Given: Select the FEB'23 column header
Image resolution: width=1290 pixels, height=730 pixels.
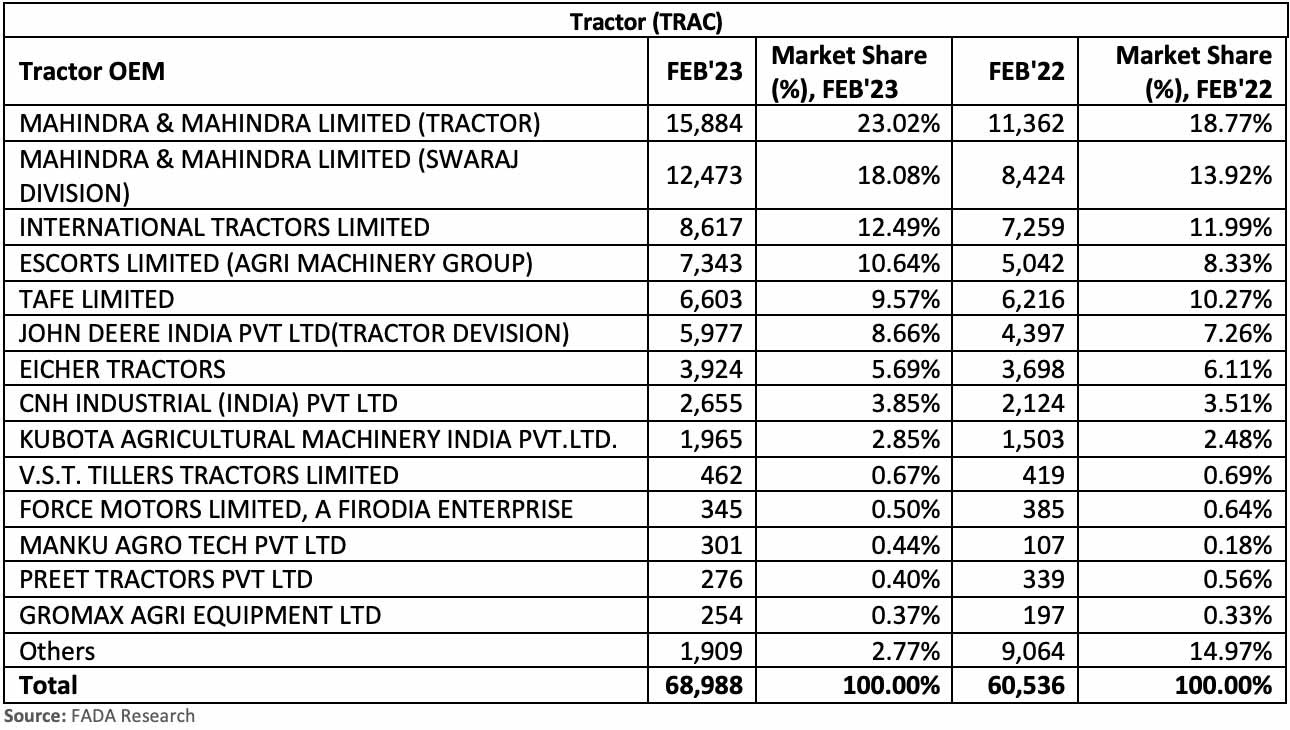Looking at the screenshot, I should 705,71.
